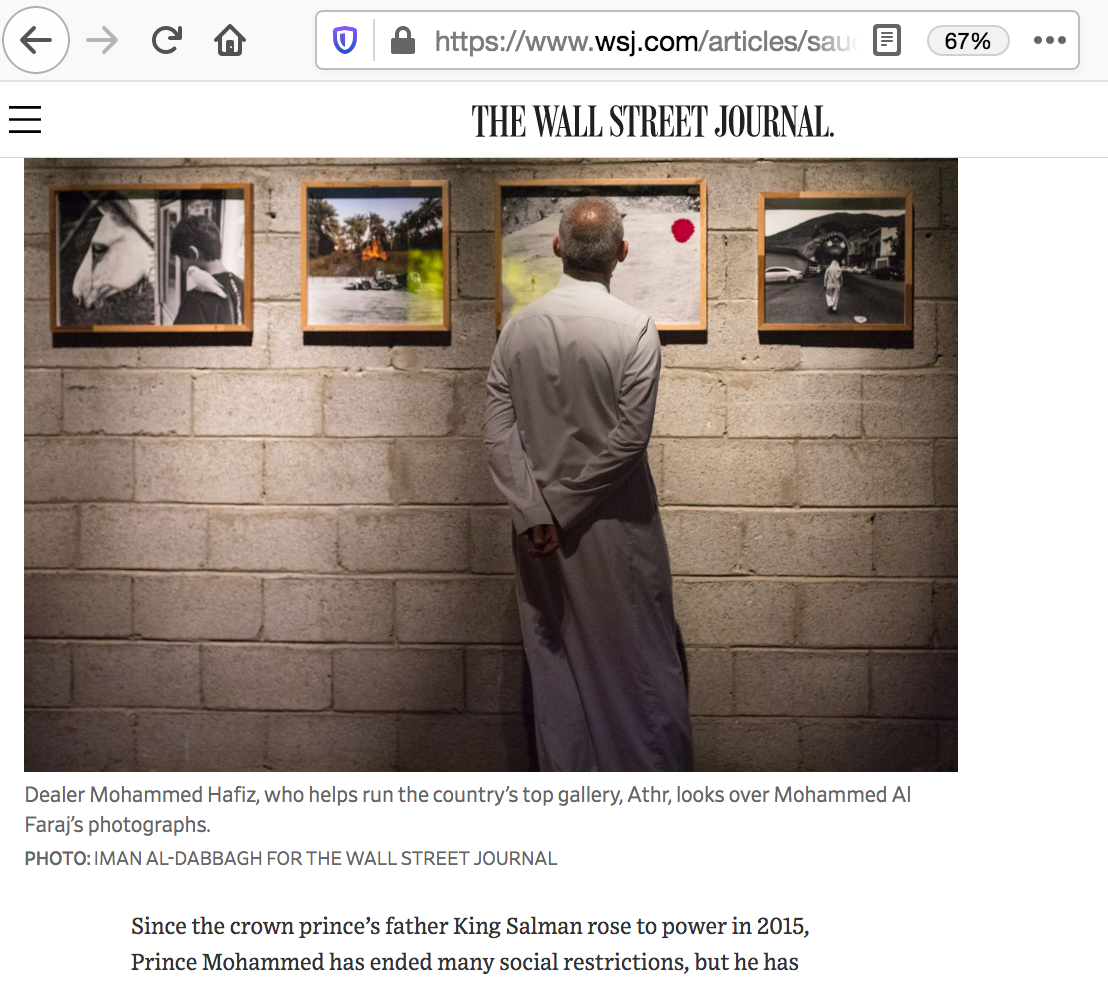
Task: Open the tracking protection shield icon
Action: tap(345, 40)
